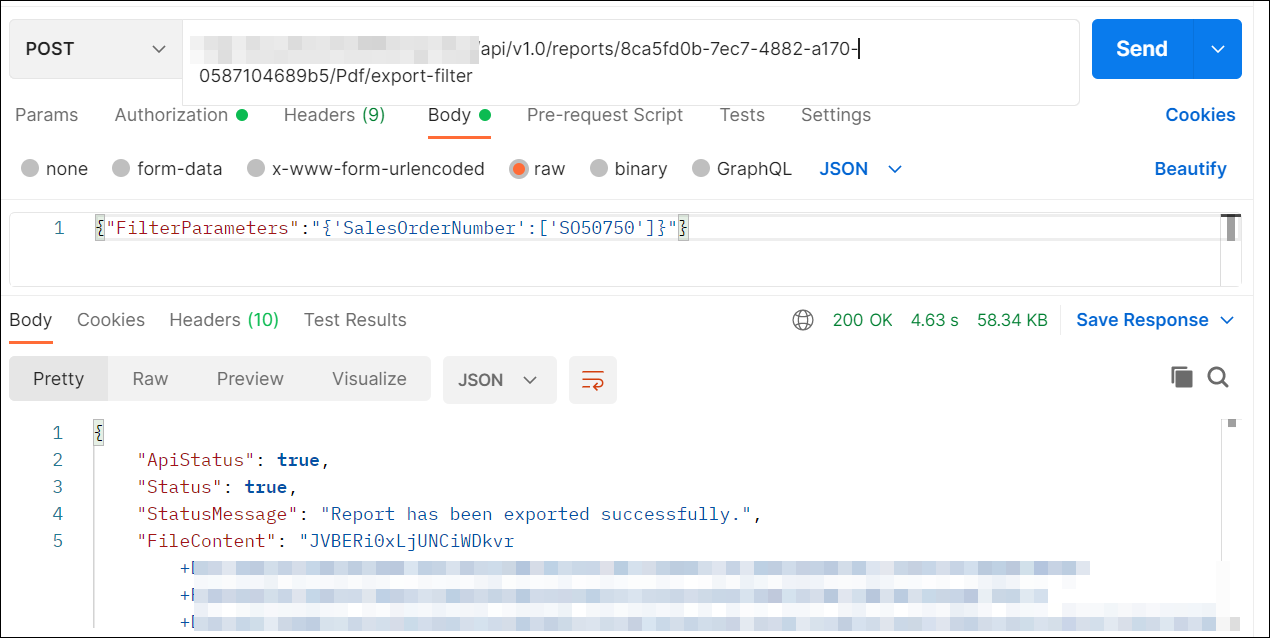Click the globe network information icon
The height and width of the screenshot is (638, 1270).
click(803, 320)
